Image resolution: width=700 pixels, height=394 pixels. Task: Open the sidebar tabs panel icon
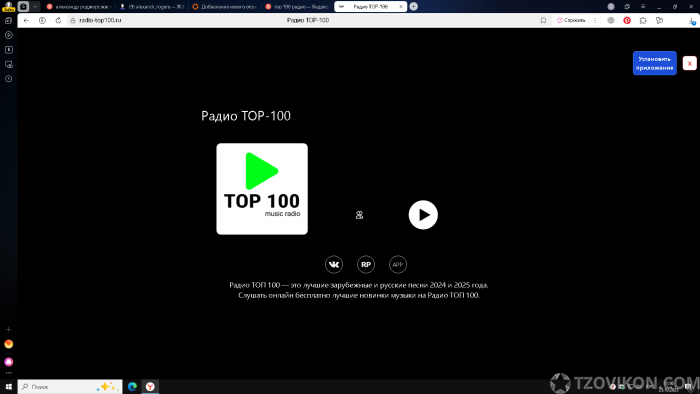8,21
